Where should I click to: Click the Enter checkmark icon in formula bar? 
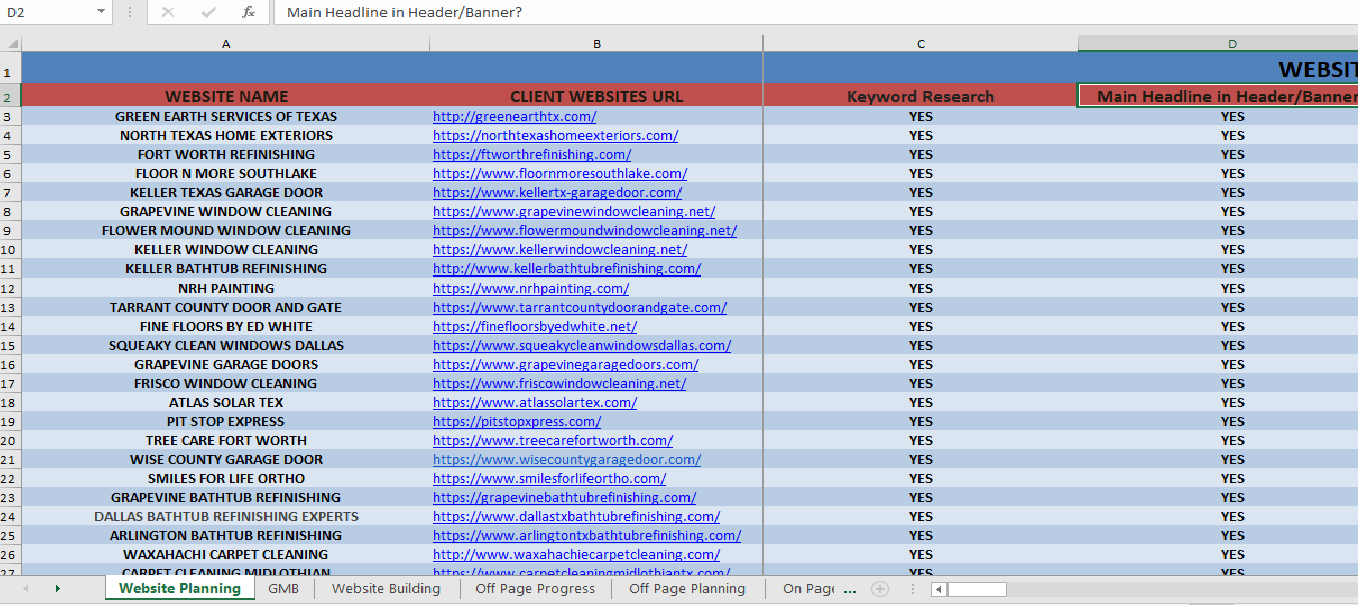pos(208,12)
